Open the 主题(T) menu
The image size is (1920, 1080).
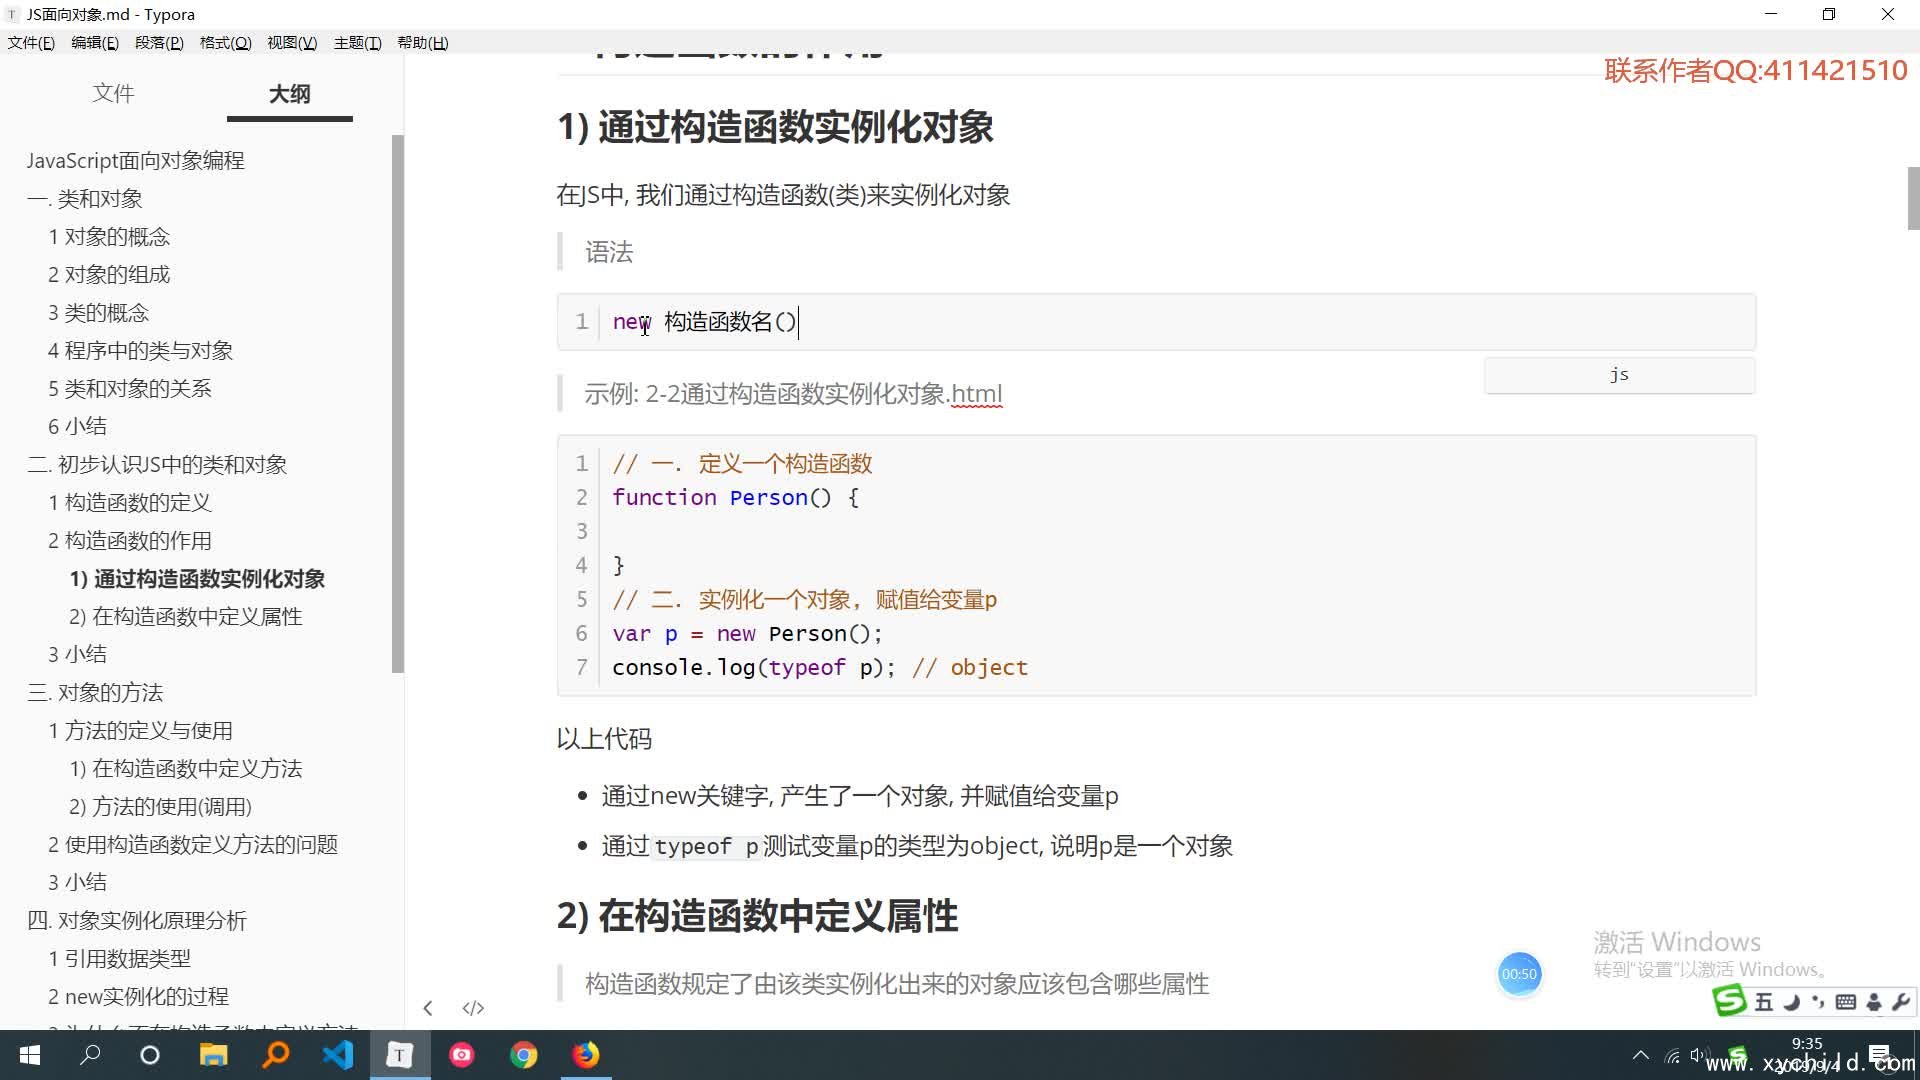coord(357,43)
